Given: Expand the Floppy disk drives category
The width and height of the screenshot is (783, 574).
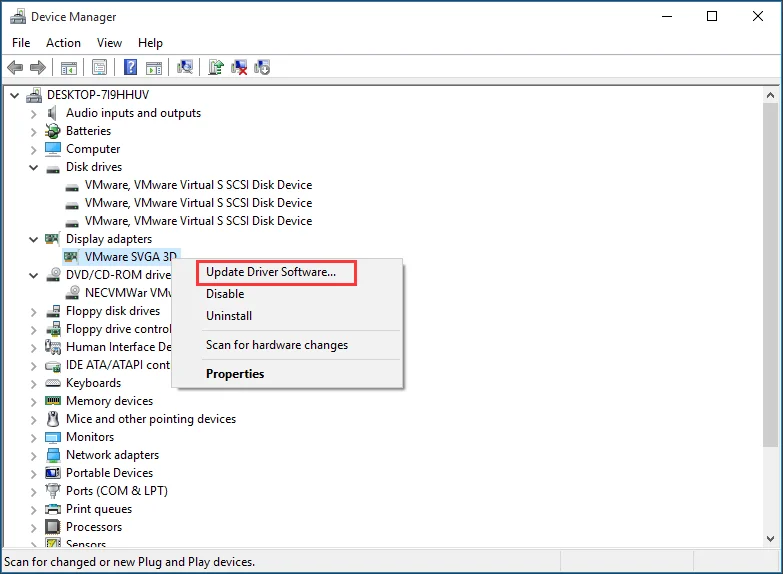Looking at the screenshot, I should coord(33,312).
